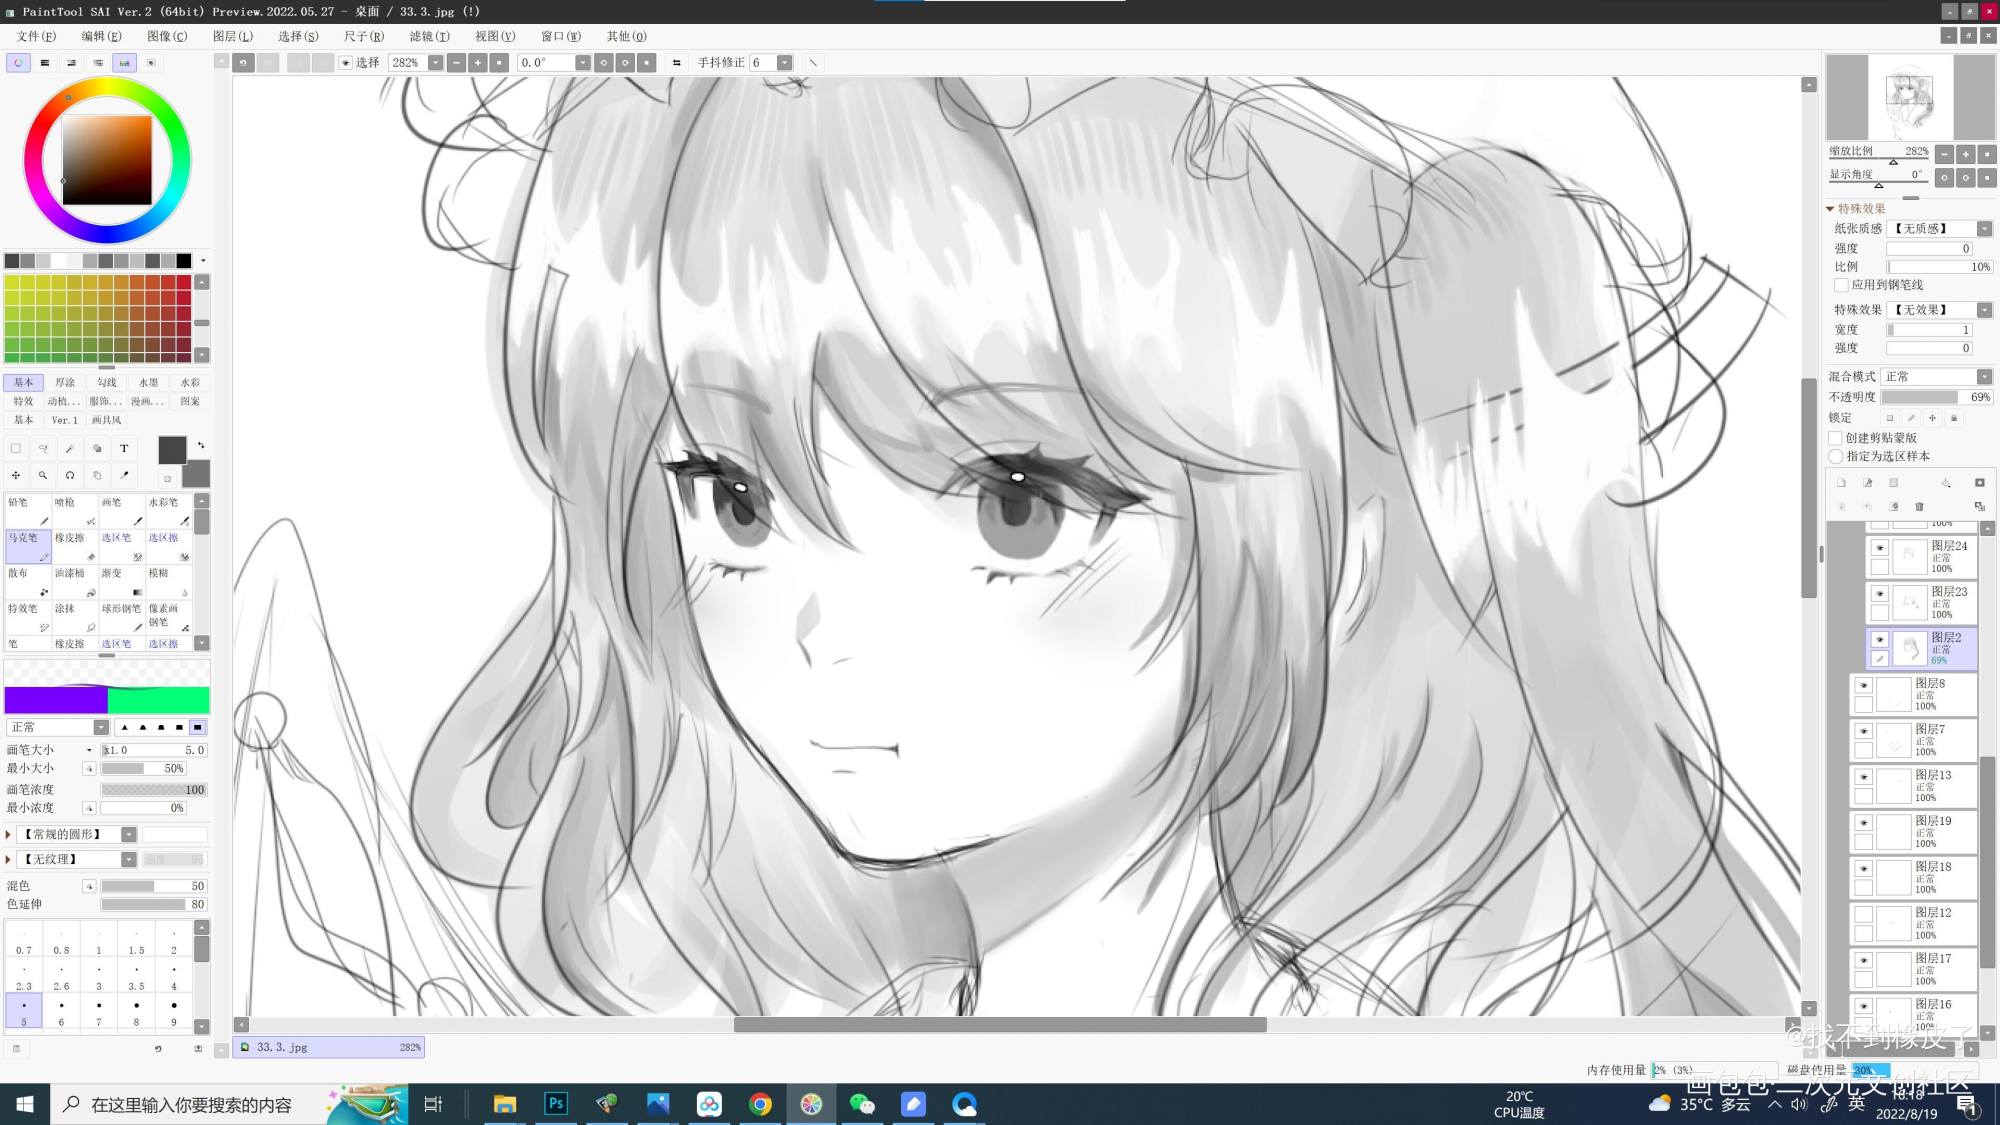Viewport: 2000px width, 1125px height.
Task: Switch to the 水彩 brush group tab
Action: [190, 382]
